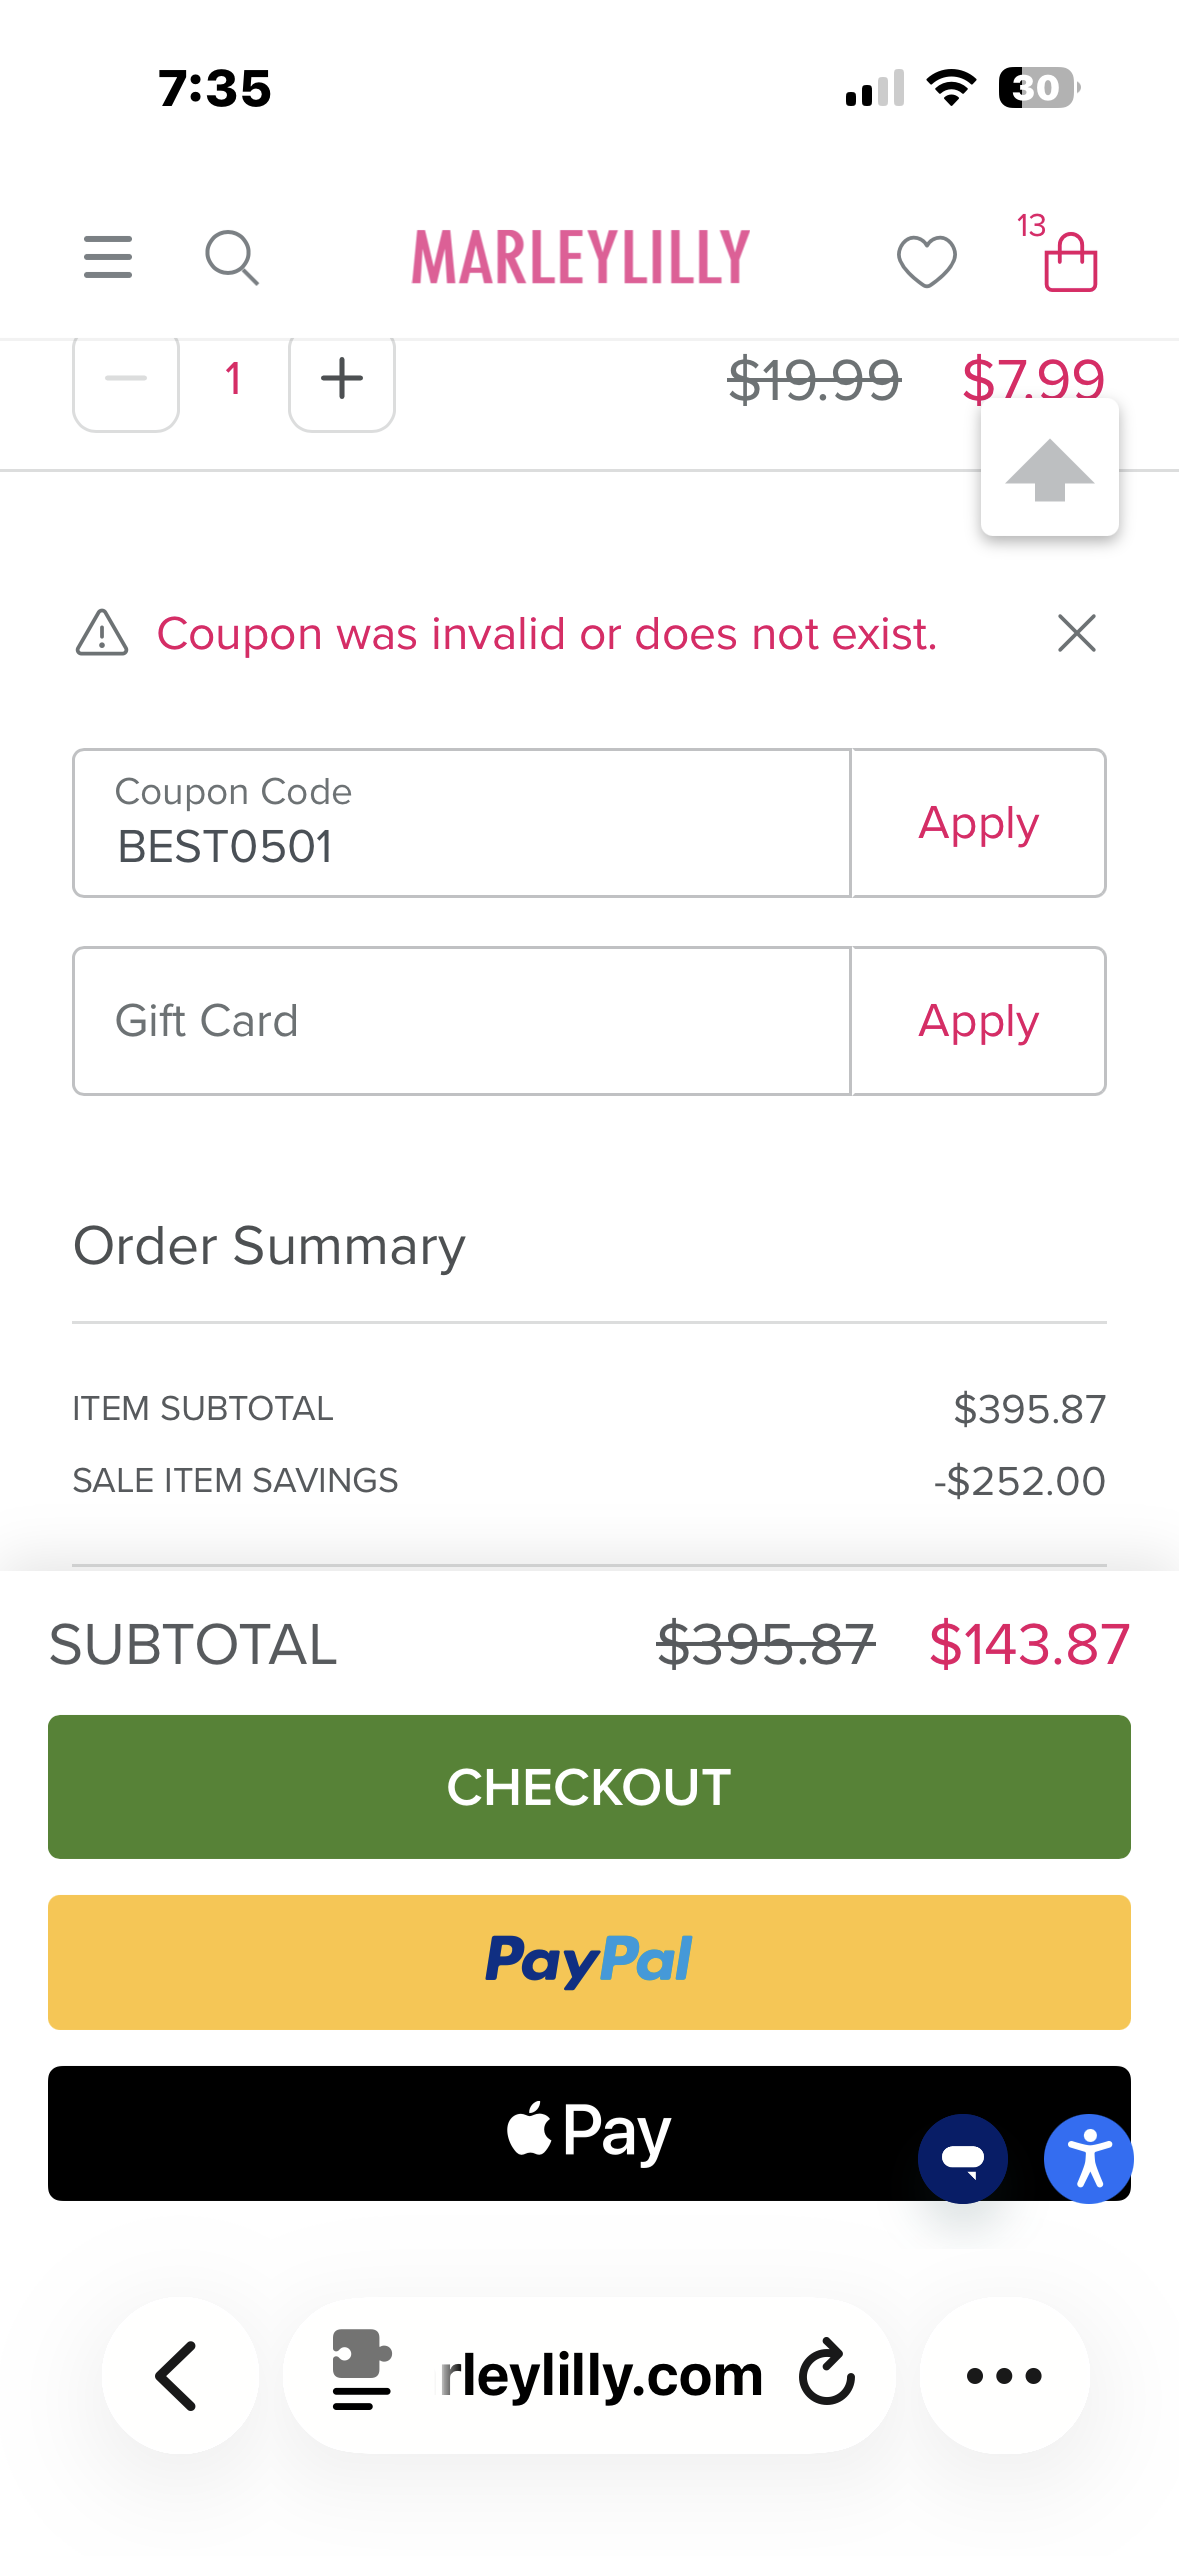Decrease item quantity with minus button

(x=126, y=379)
